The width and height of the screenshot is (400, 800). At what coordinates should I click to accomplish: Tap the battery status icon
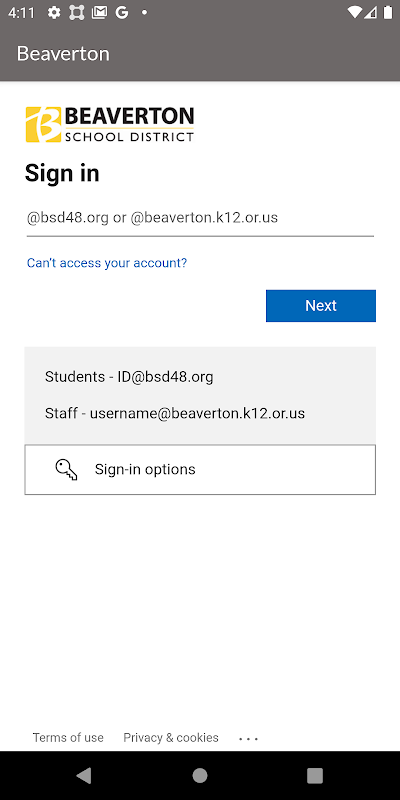(x=388, y=13)
